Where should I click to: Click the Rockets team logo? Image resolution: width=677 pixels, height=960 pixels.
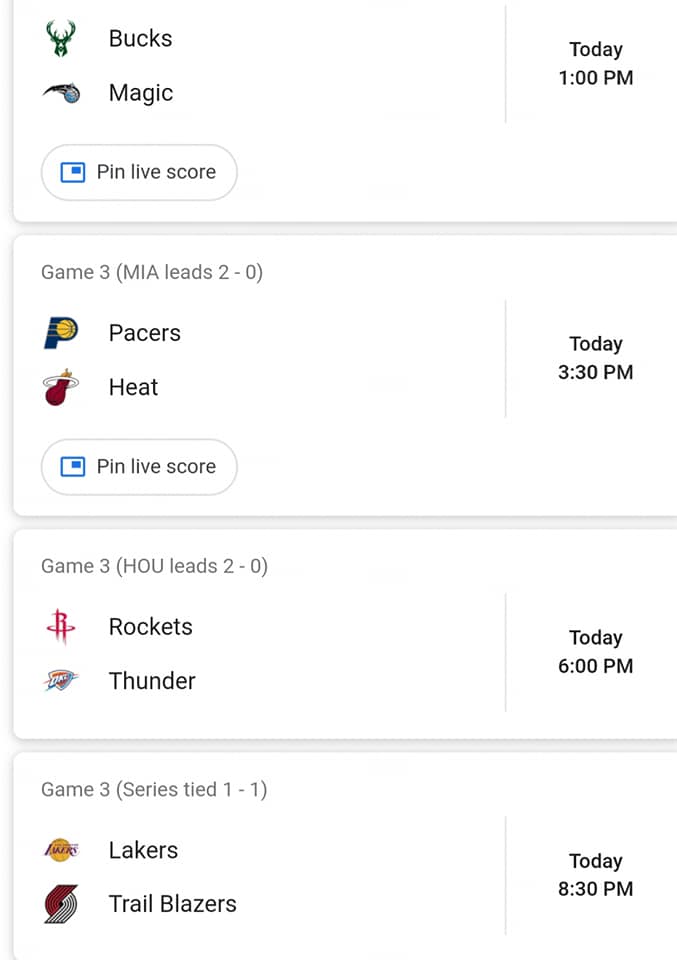[61, 626]
